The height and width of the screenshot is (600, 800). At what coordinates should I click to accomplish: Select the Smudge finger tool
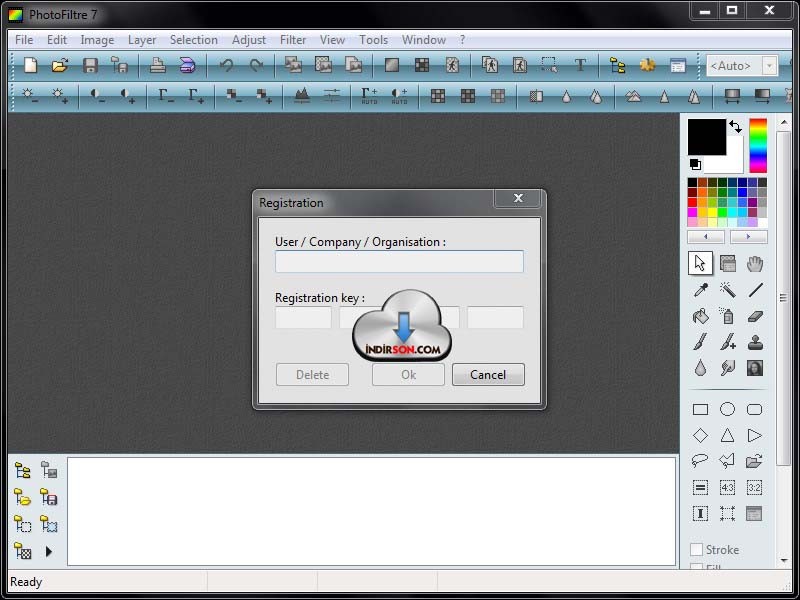(x=728, y=368)
